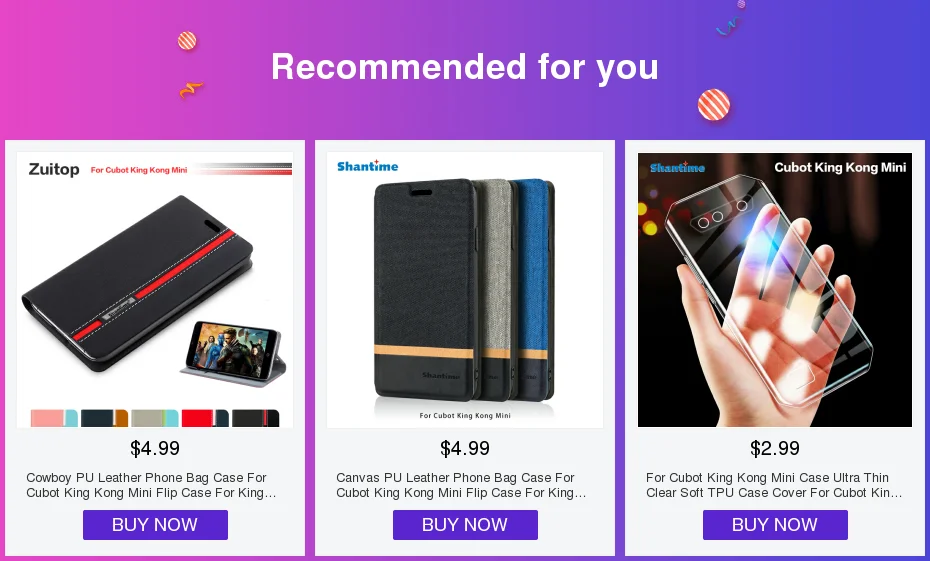Click the $2.99 price of clear case

click(775, 448)
